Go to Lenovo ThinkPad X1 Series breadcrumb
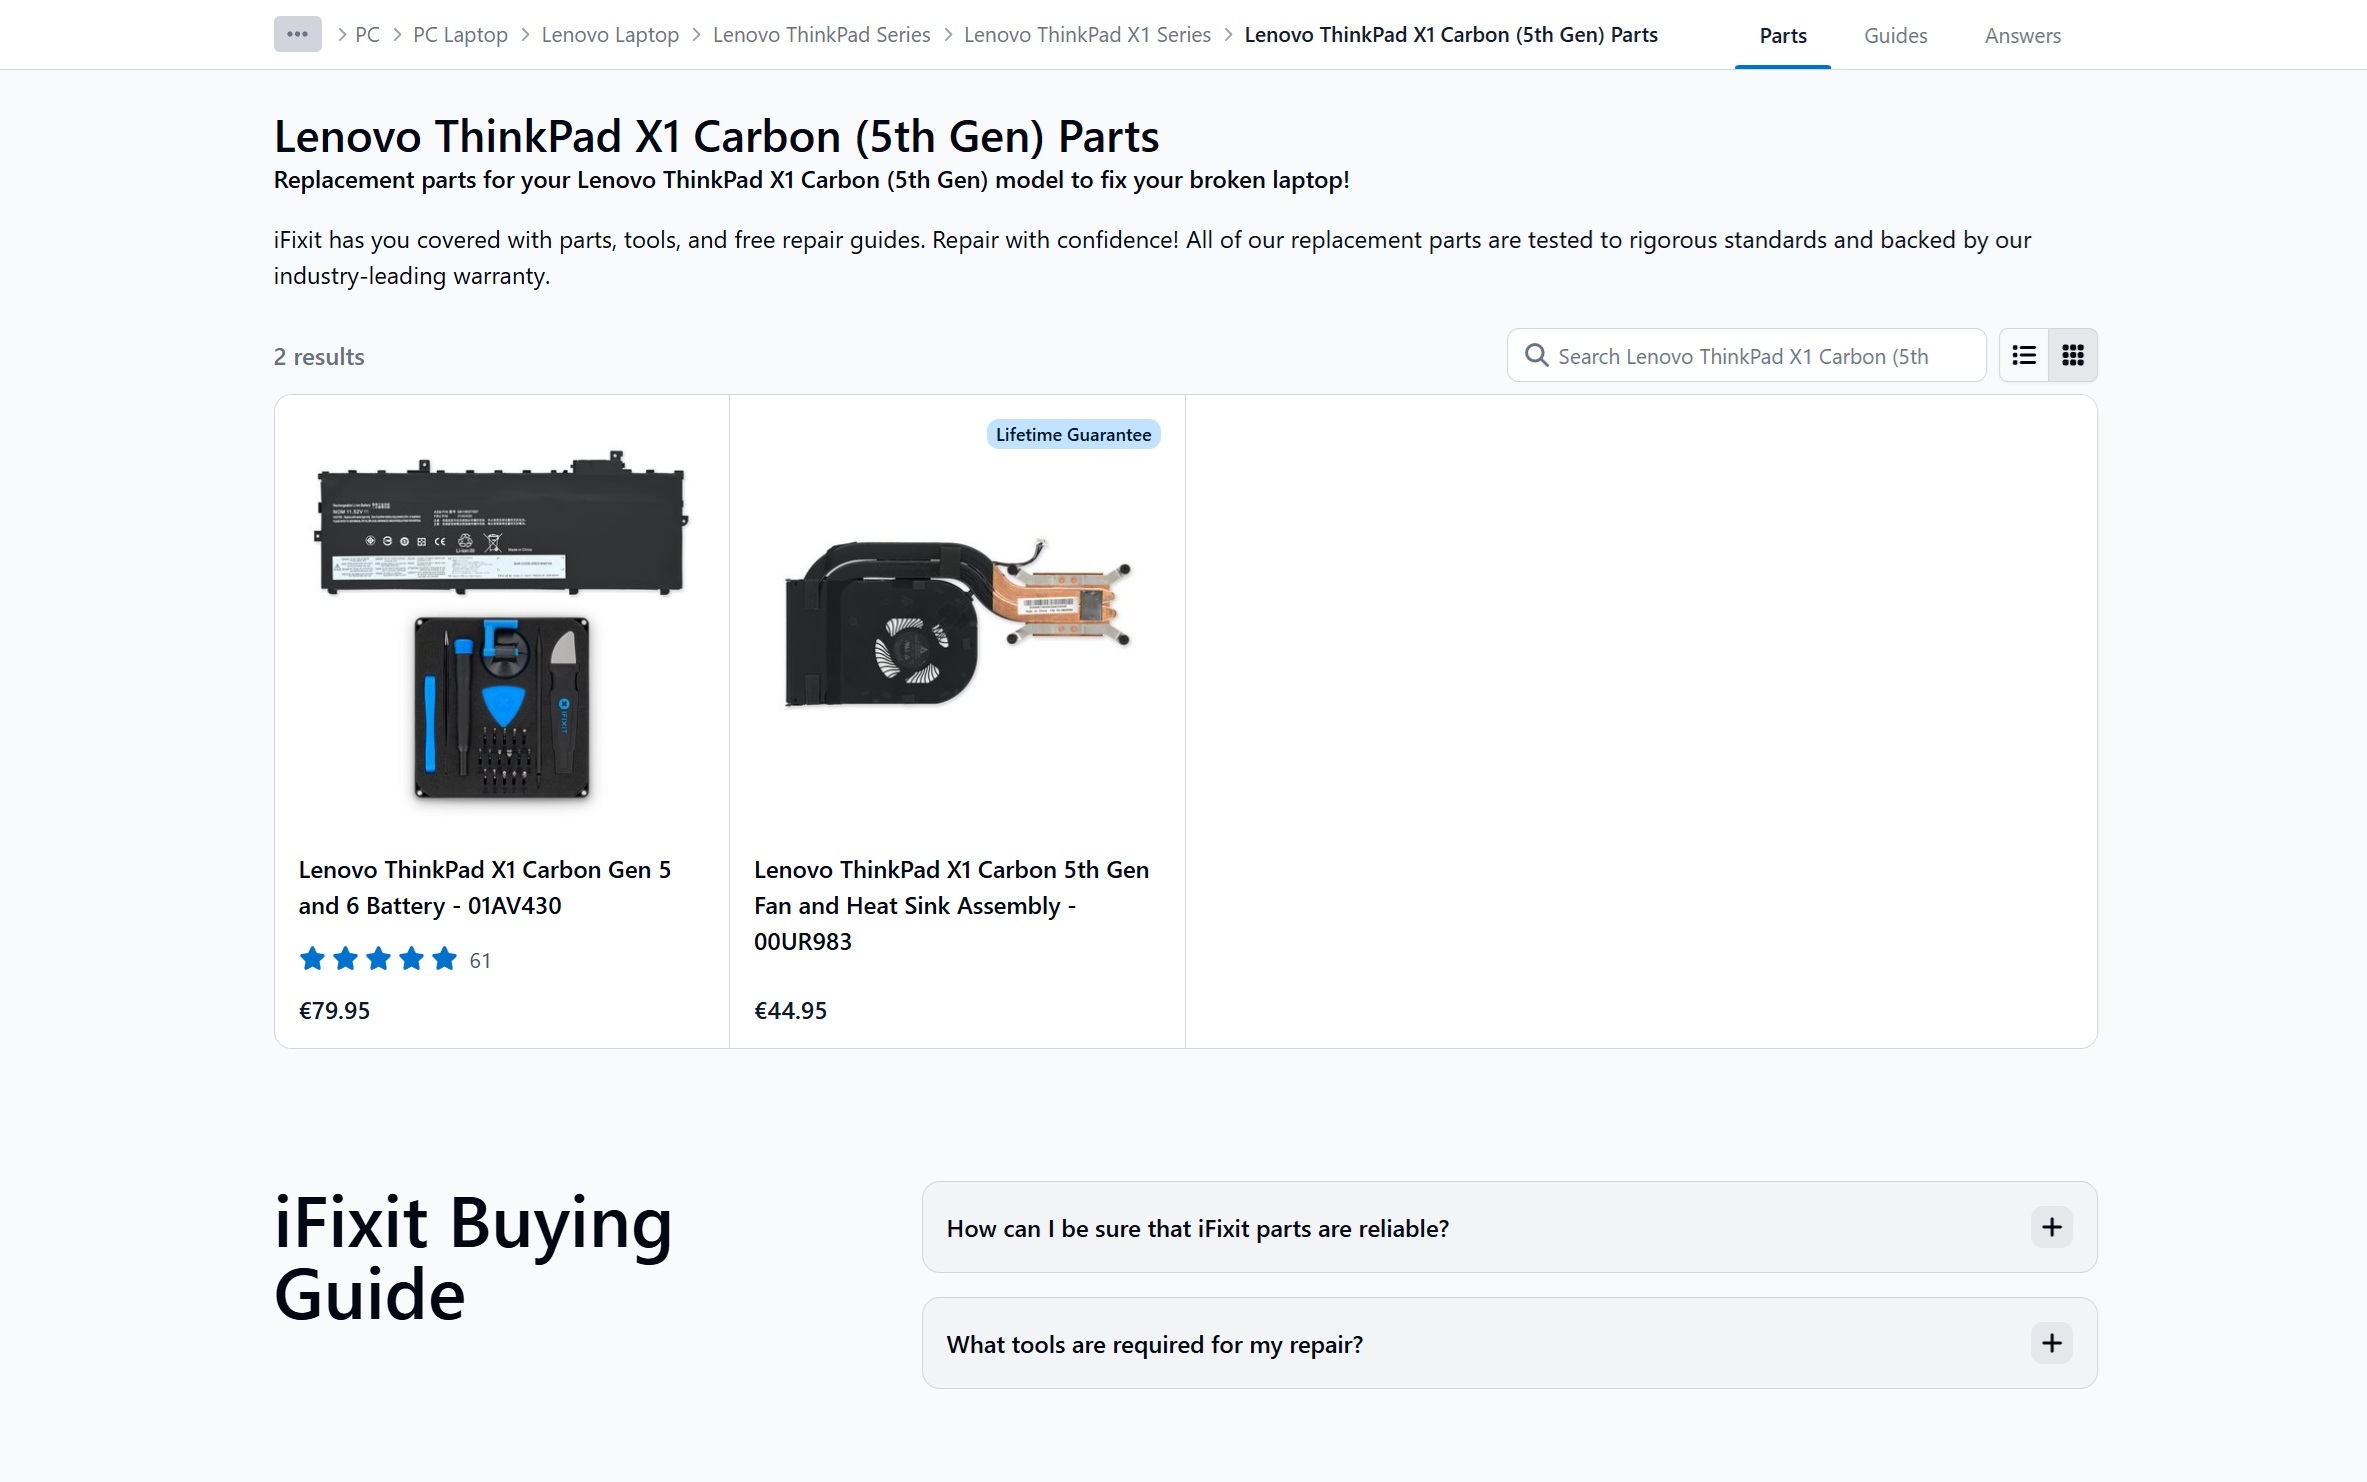 1086,35
